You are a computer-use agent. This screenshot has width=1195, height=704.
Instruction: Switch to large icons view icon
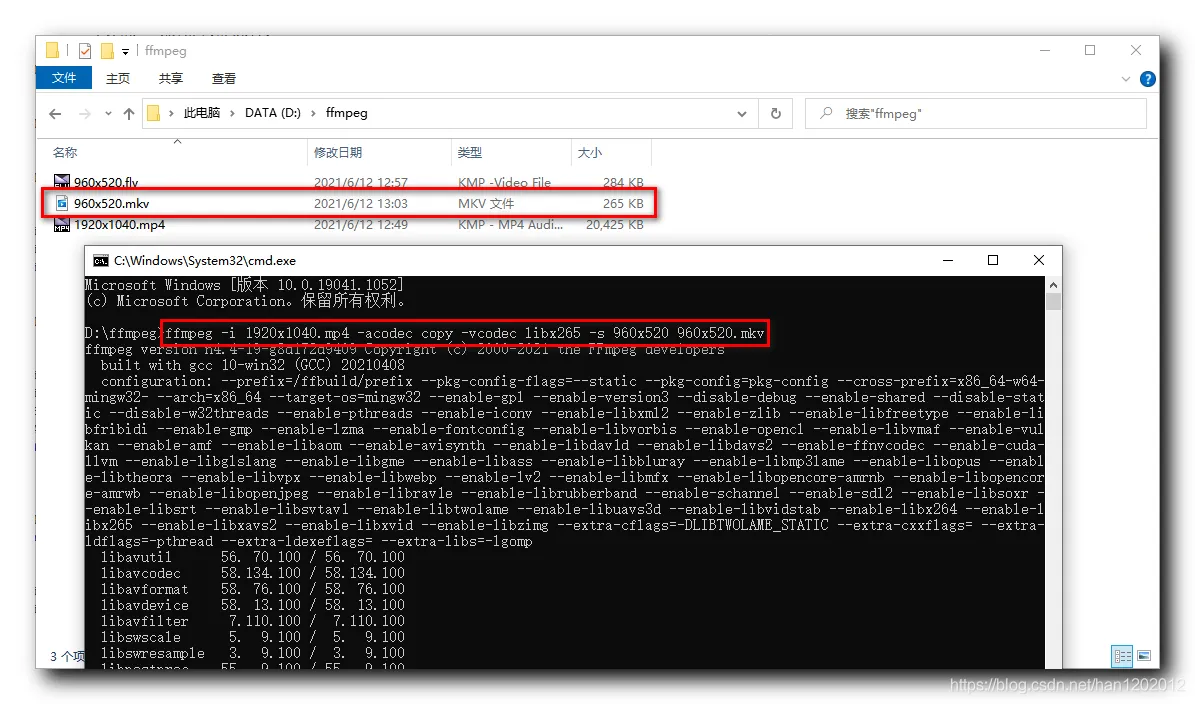tap(1144, 656)
